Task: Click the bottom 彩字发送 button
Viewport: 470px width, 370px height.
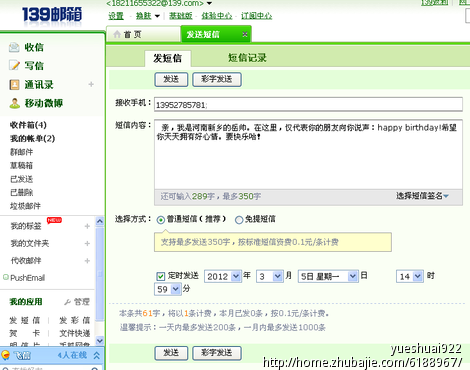Action: [x=217, y=353]
